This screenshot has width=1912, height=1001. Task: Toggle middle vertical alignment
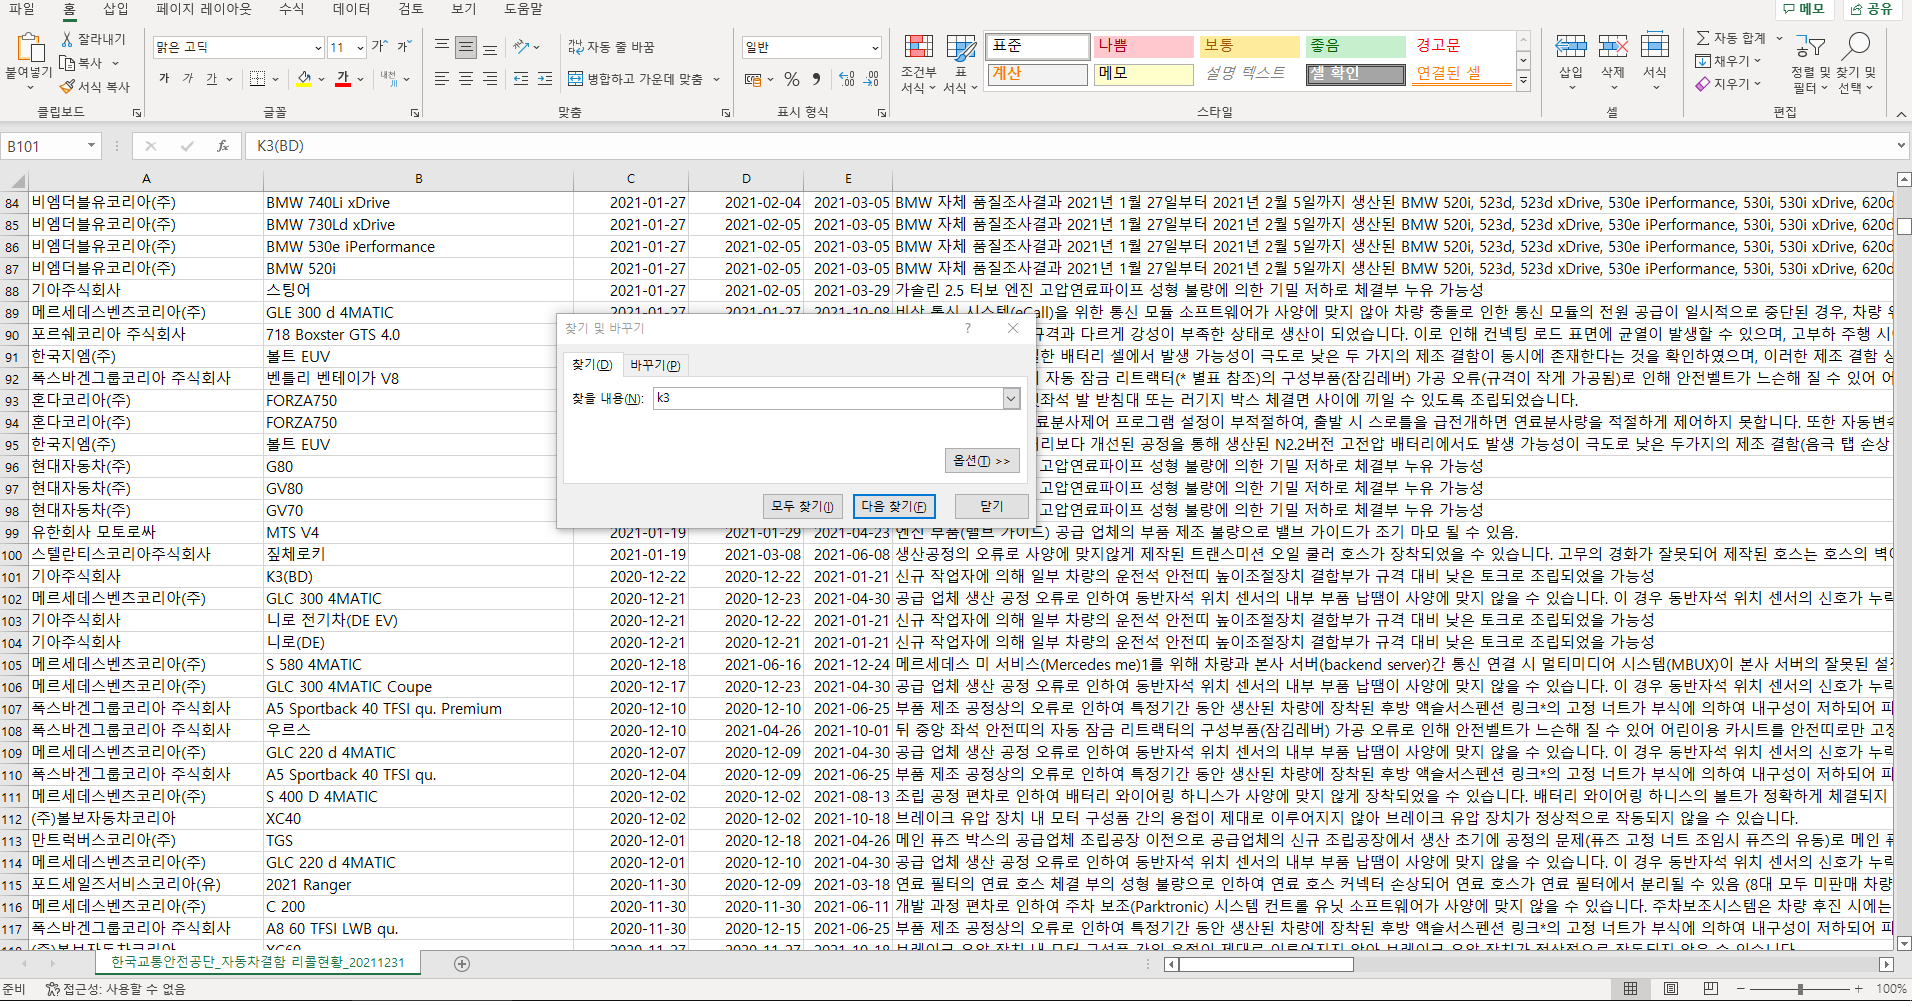click(466, 47)
